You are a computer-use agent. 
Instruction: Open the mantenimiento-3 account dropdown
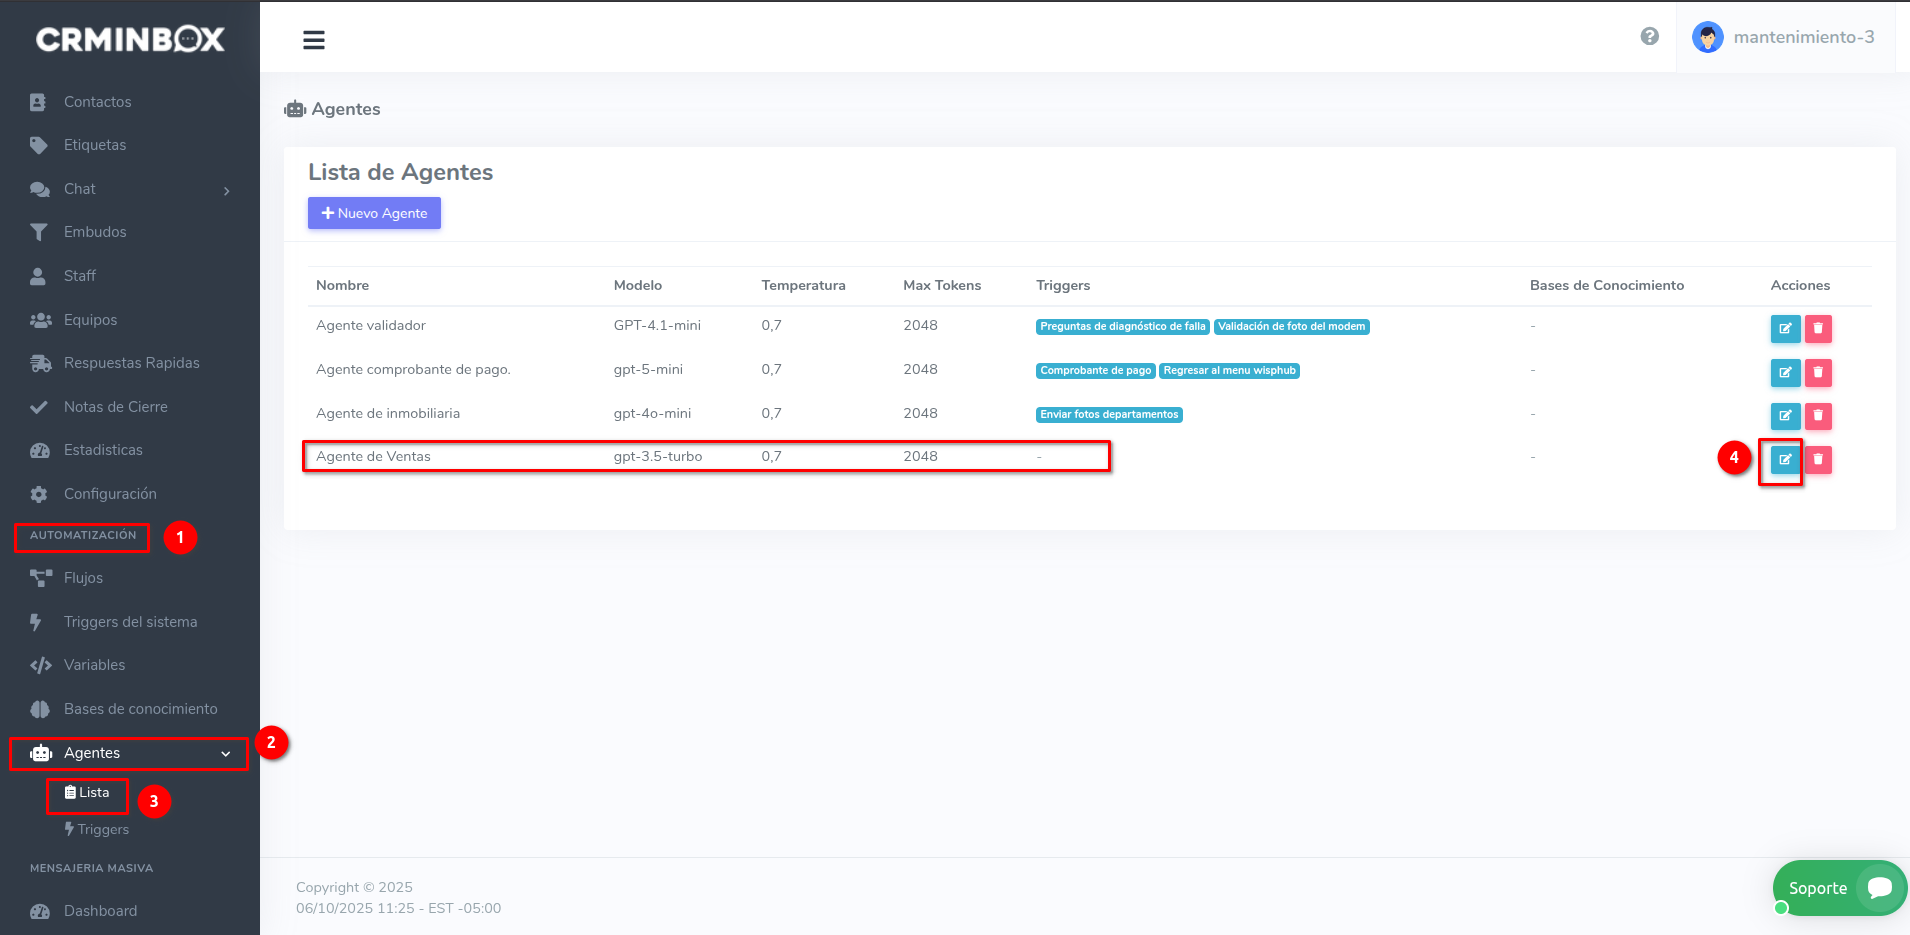pos(1803,37)
